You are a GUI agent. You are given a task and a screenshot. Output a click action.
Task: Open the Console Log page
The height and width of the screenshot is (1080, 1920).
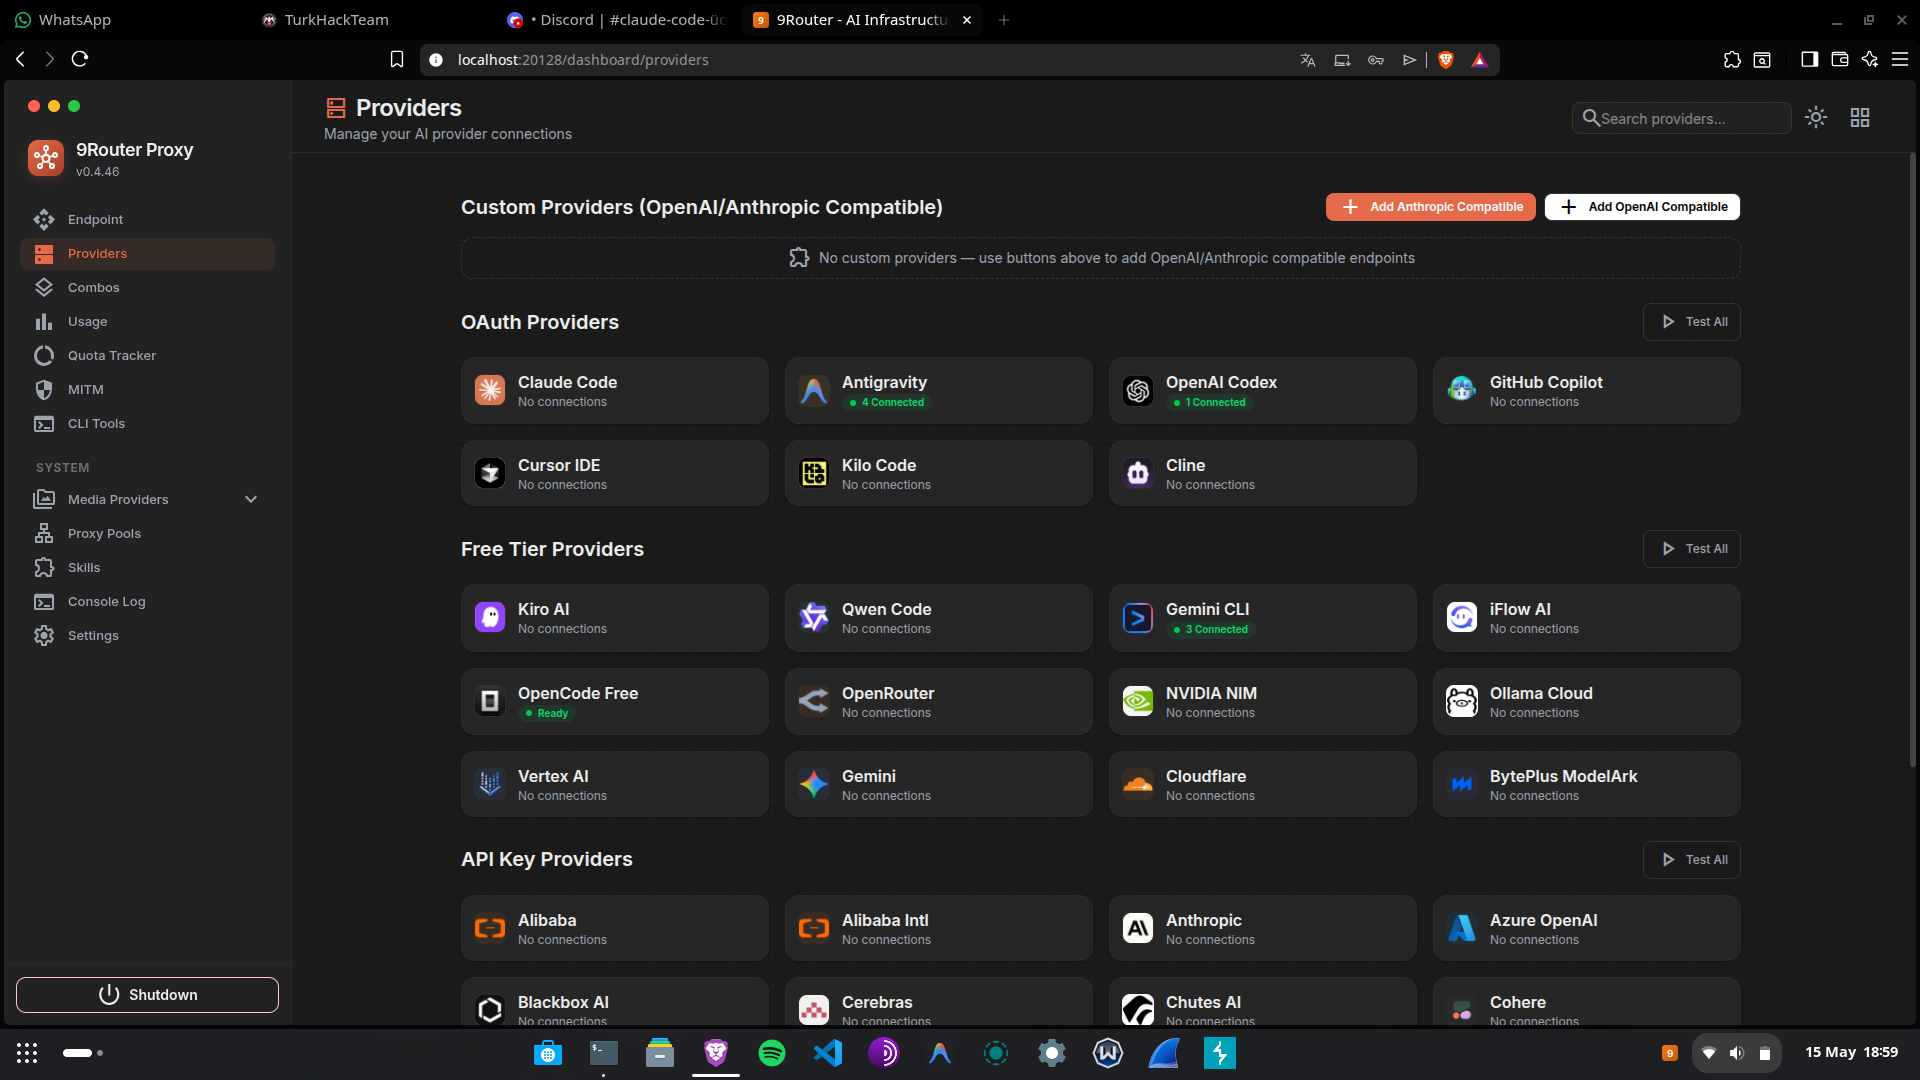(147, 602)
